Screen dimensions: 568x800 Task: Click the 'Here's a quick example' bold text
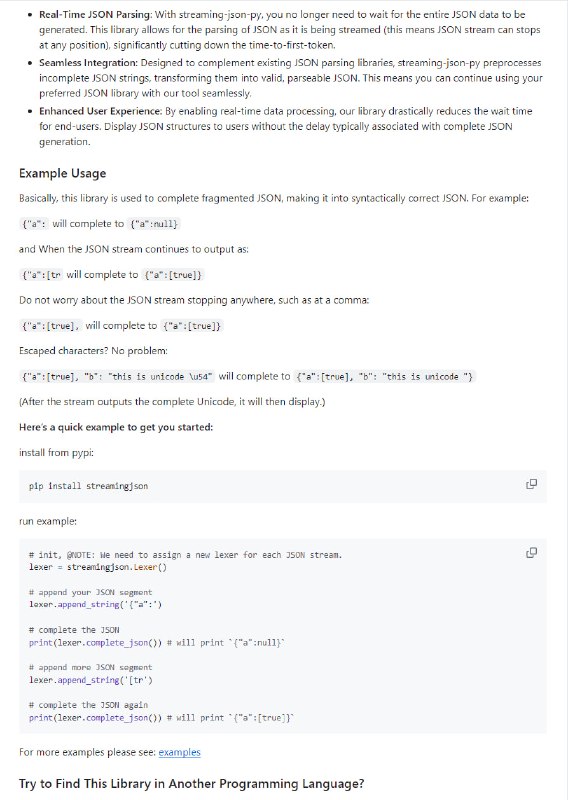[116, 427]
